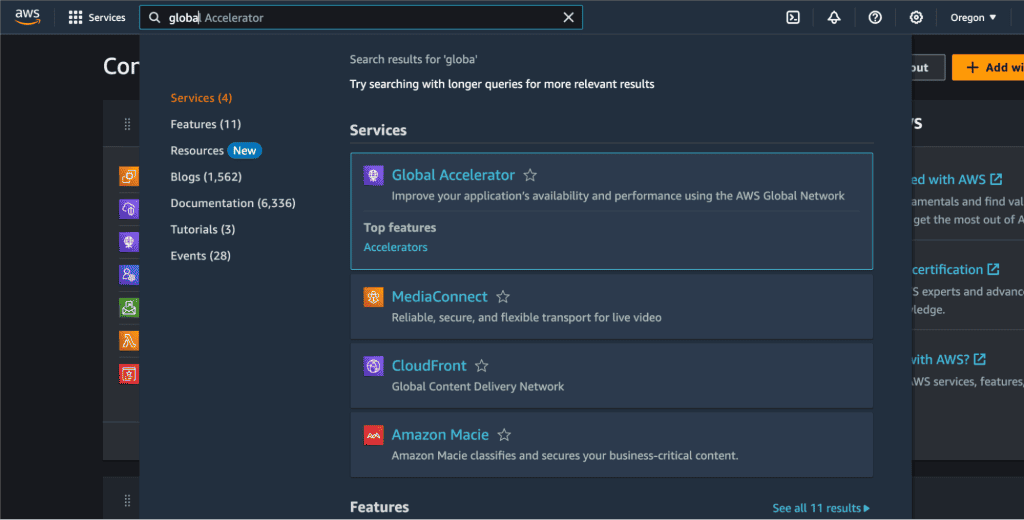
Task: Open the settings gear icon
Action: coord(916,18)
